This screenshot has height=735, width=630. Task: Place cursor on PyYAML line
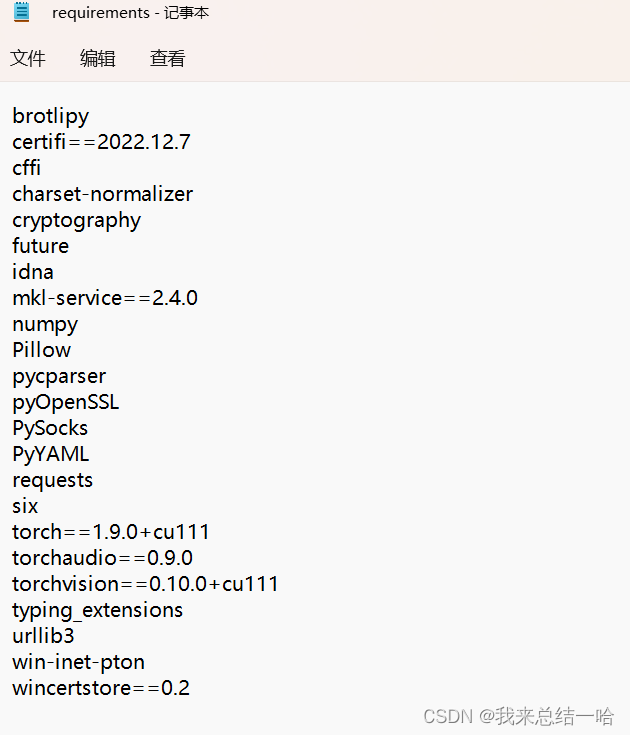click(51, 454)
